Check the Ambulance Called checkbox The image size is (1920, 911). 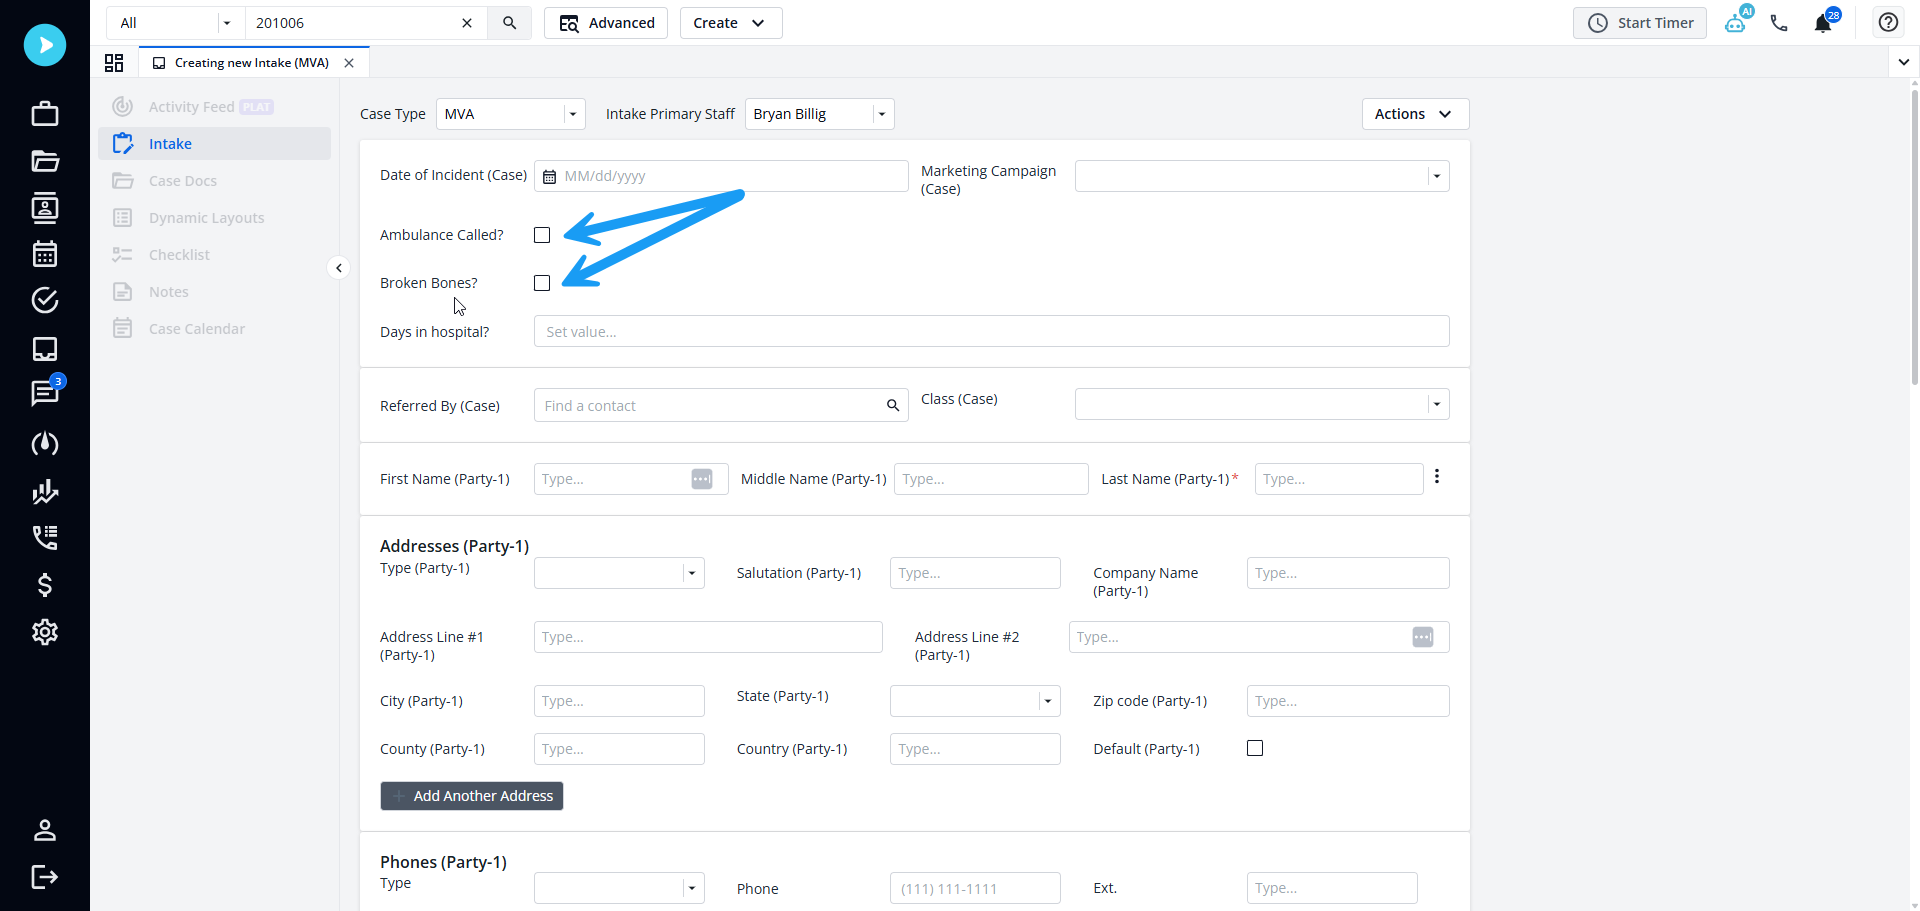(542, 235)
